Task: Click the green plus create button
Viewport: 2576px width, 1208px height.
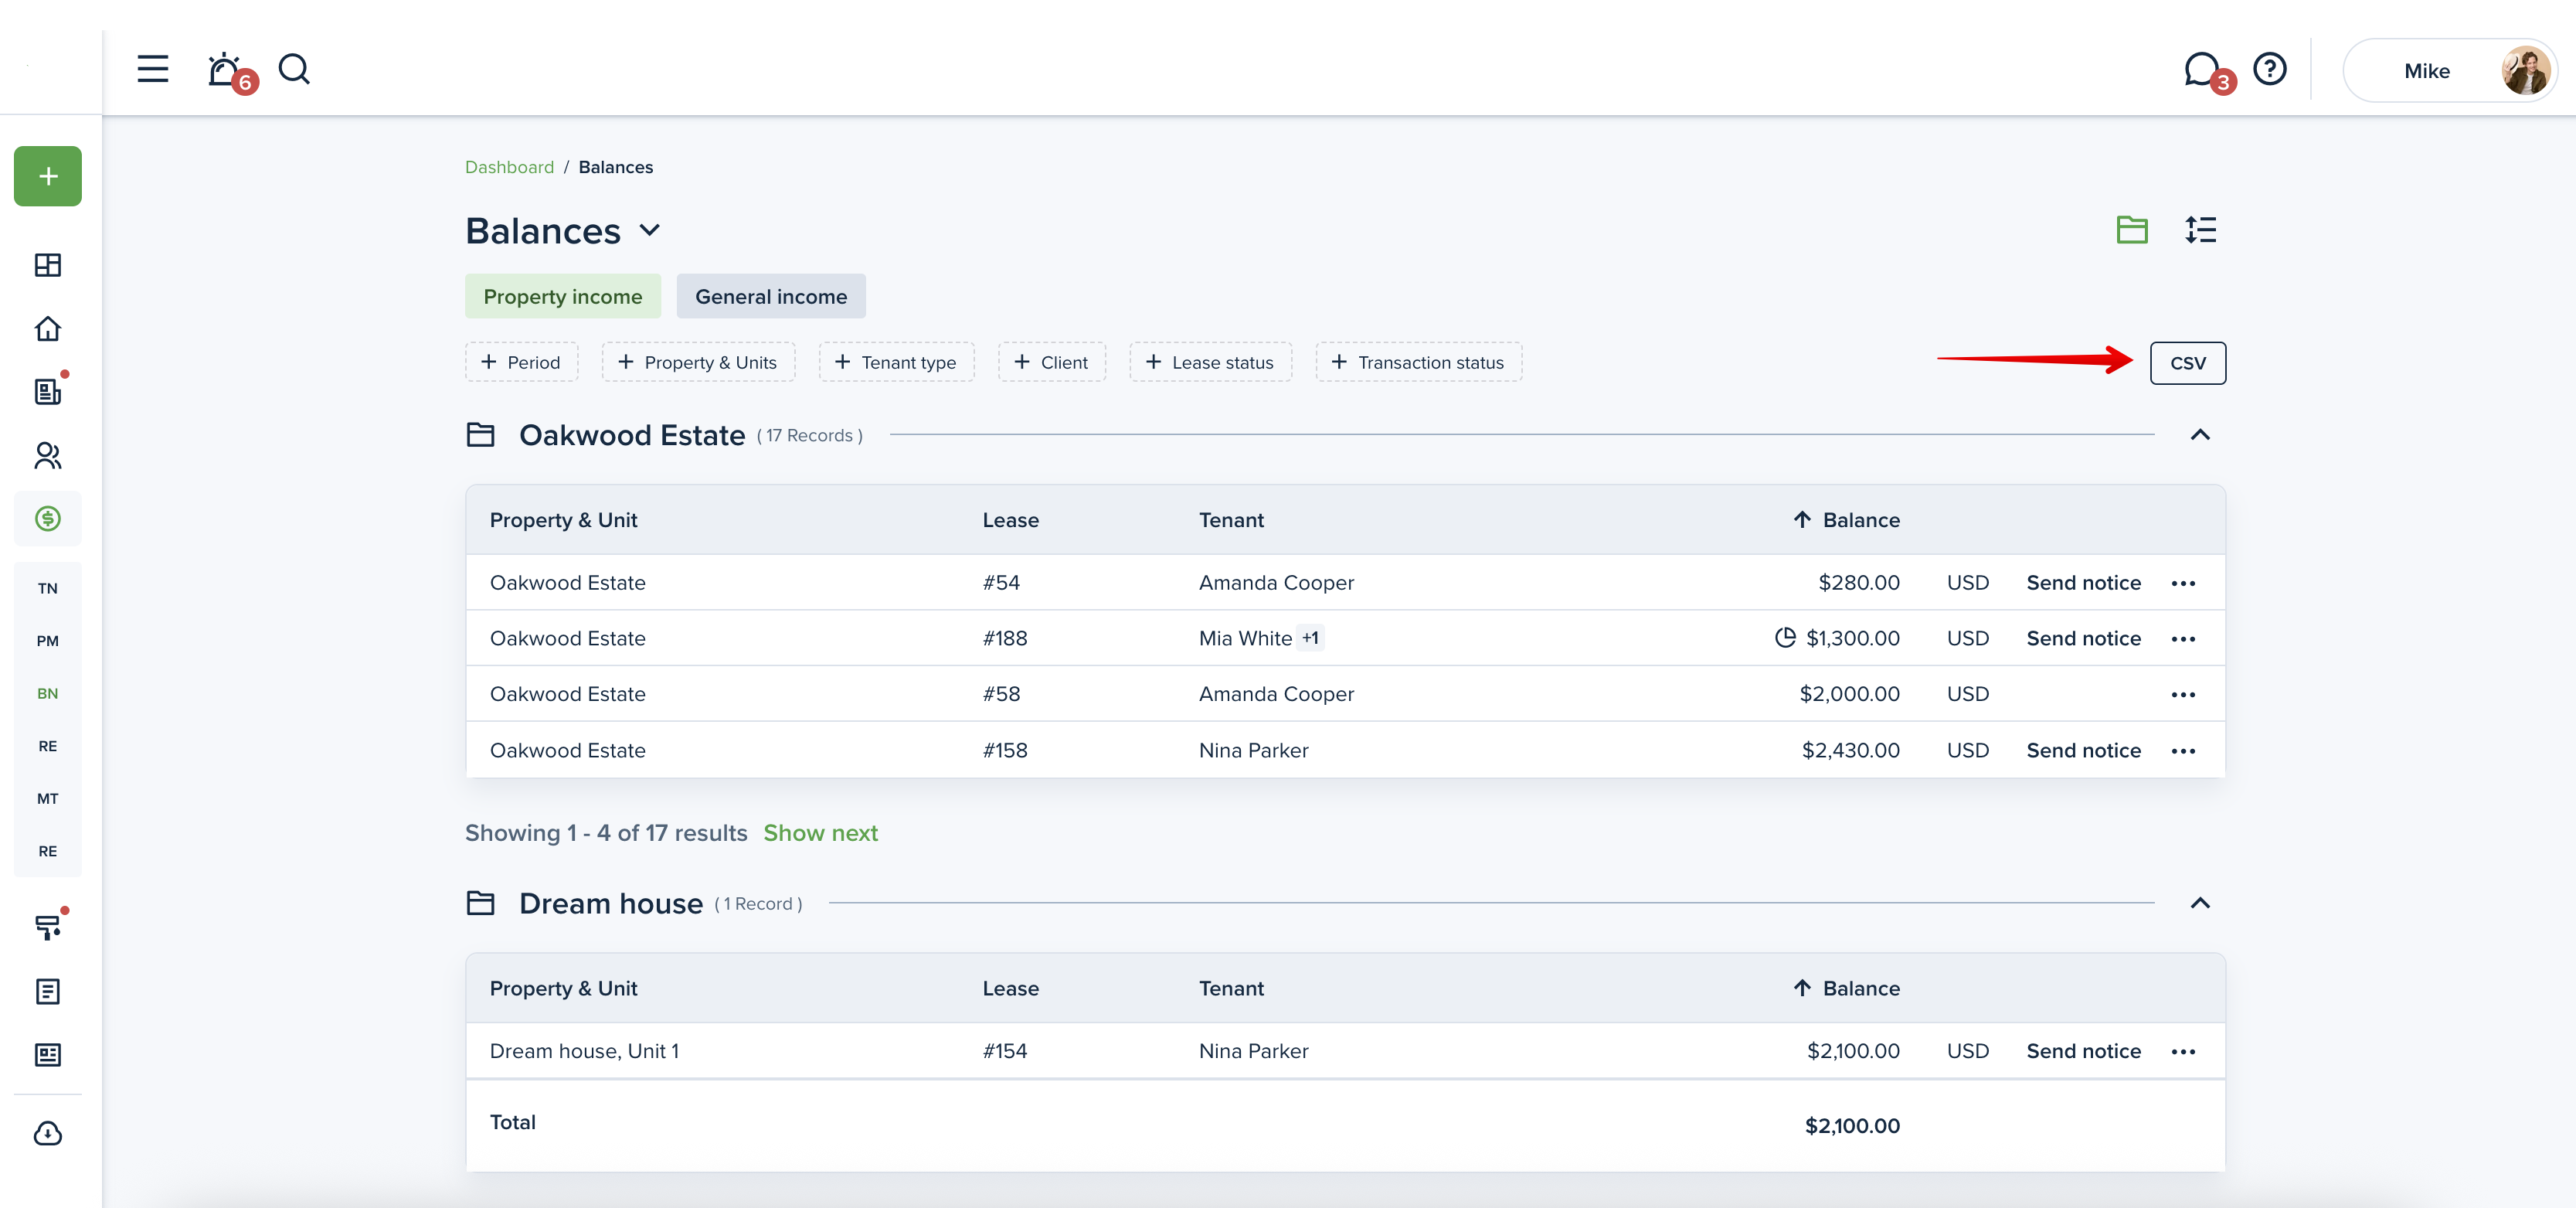Action: 48,177
